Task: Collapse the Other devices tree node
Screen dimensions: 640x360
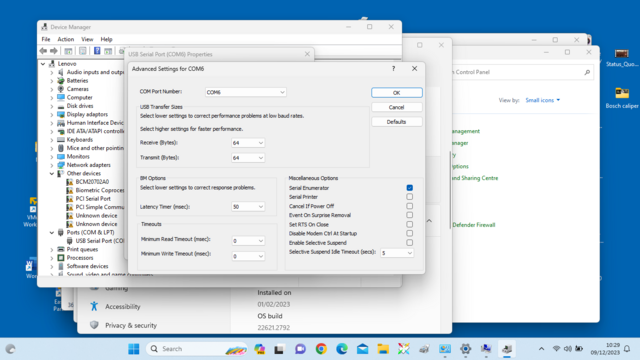Action: tap(52, 173)
